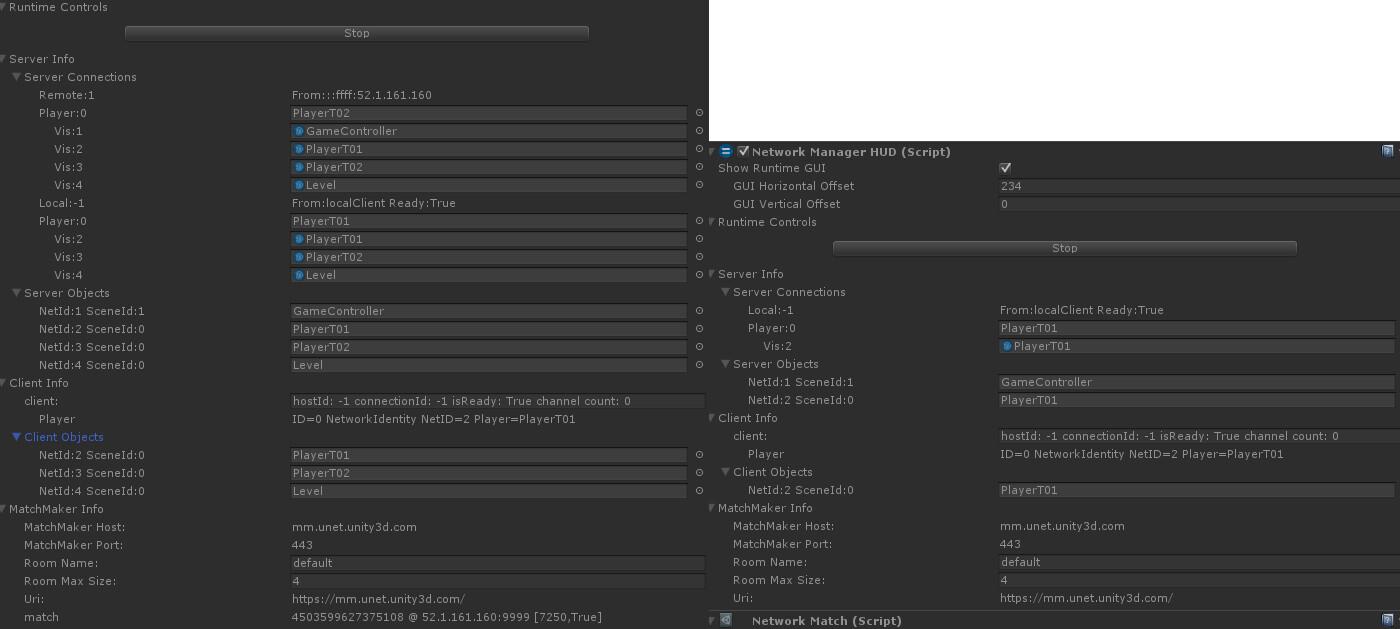Edit the GUI Horizontal Offset value 234
Screen dimensions: 1400x629
1199,186
